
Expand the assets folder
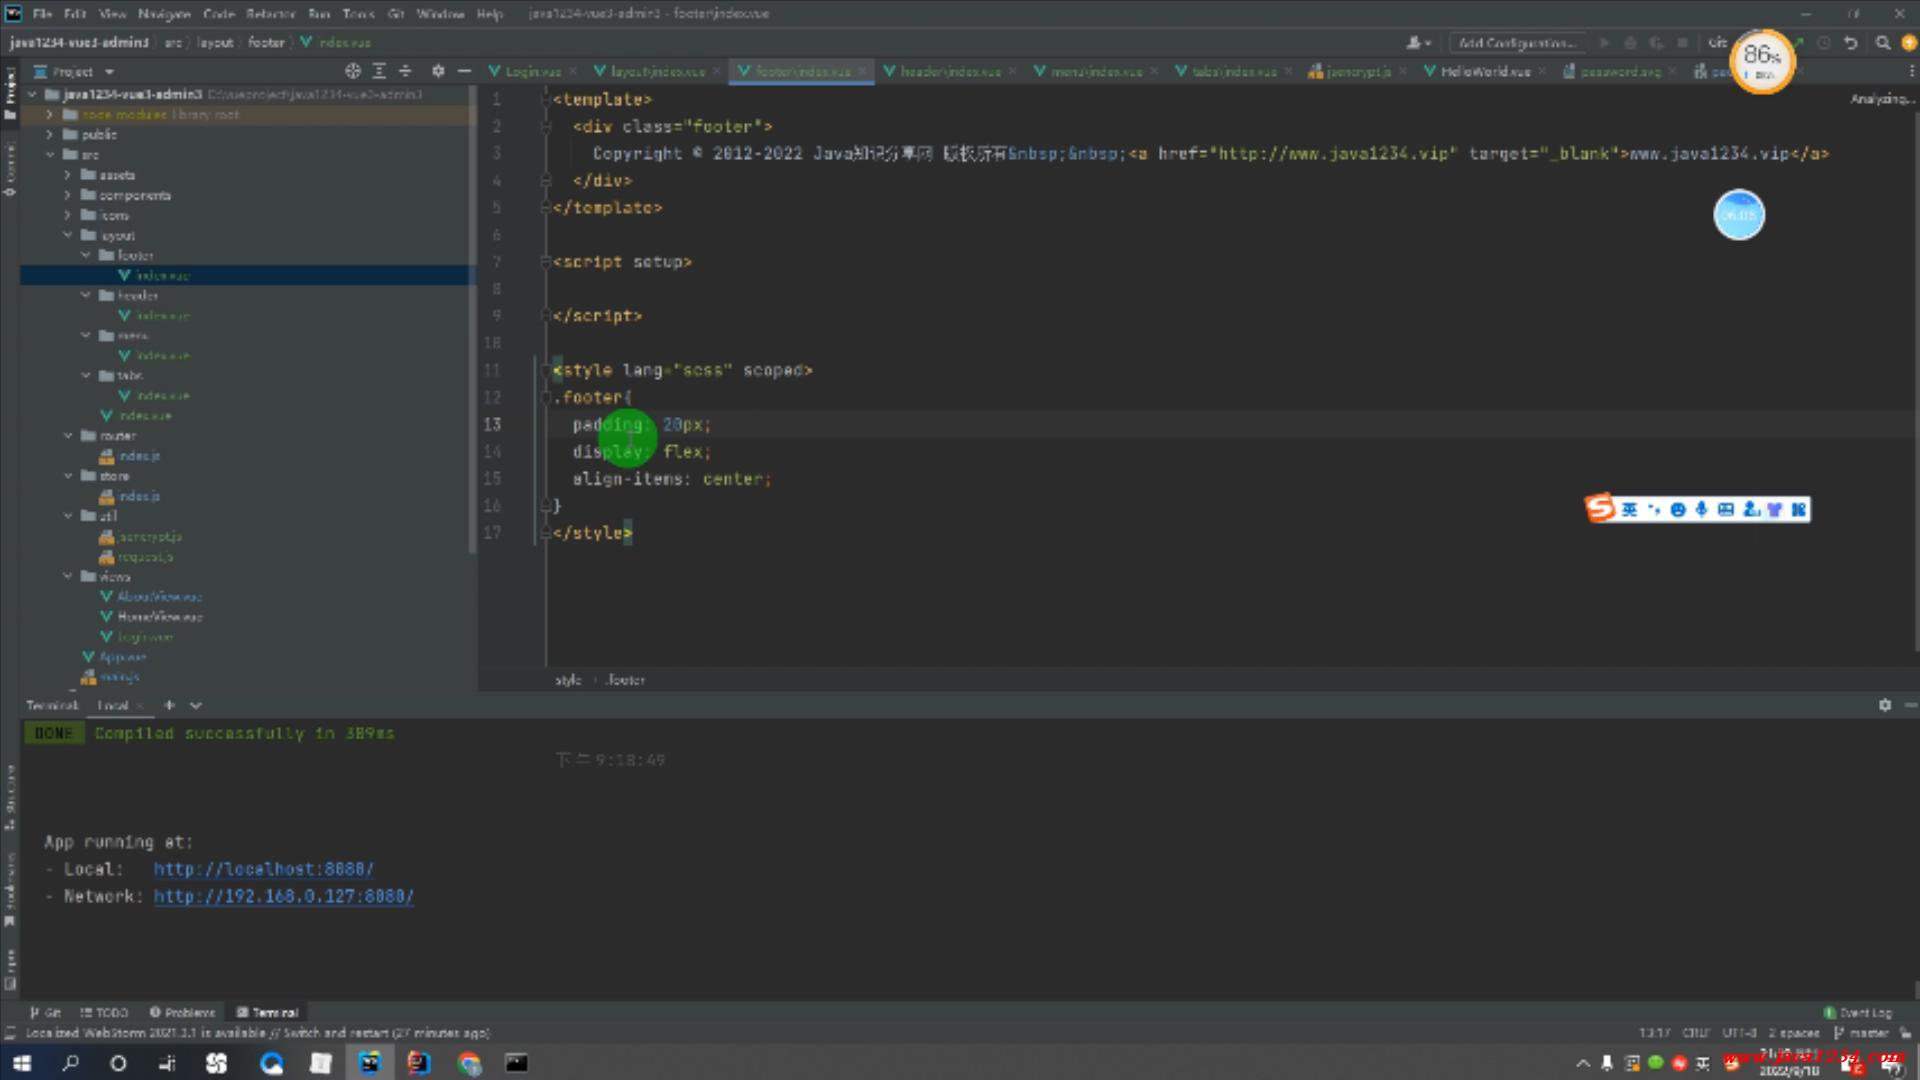(x=67, y=174)
